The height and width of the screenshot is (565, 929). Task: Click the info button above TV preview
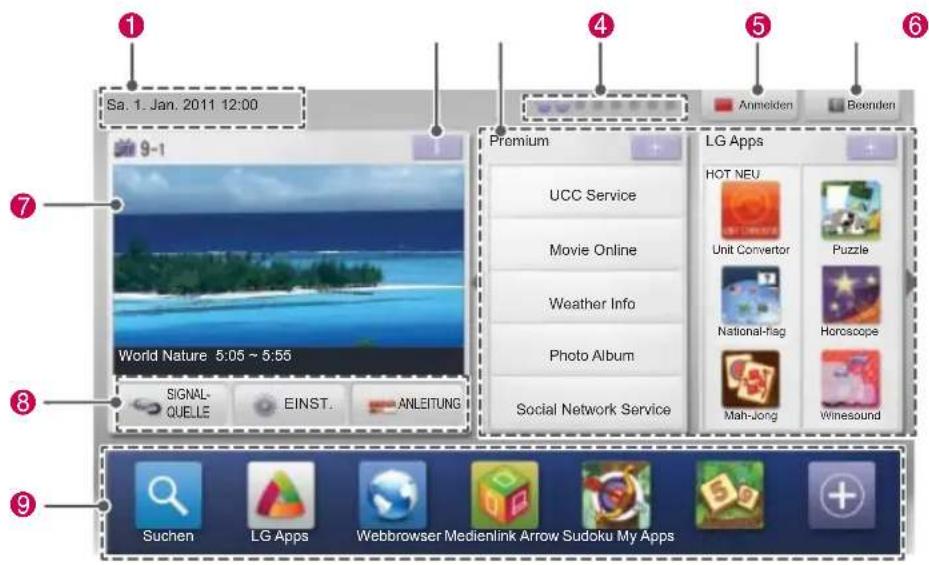click(437, 148)
